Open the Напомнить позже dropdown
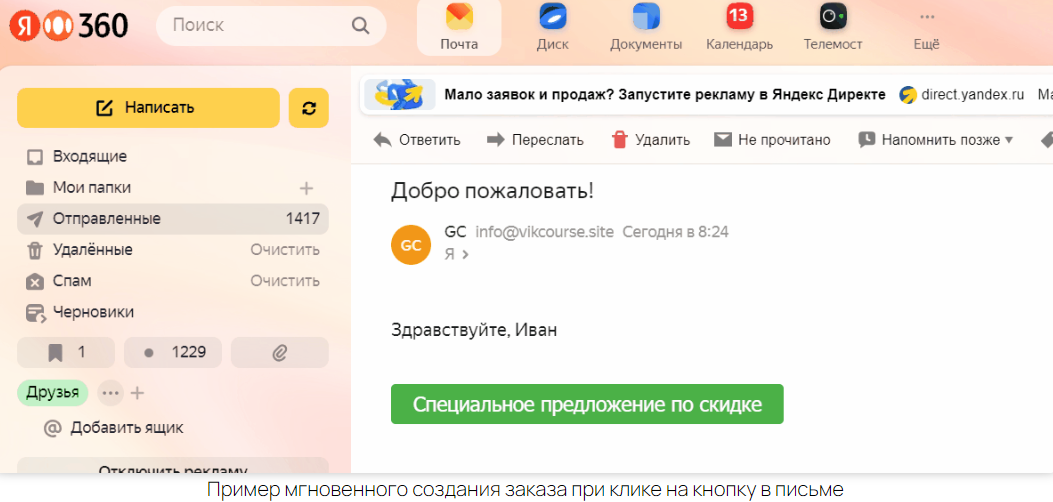Viewport: 1053px width, 502px height. pos(935,140)
